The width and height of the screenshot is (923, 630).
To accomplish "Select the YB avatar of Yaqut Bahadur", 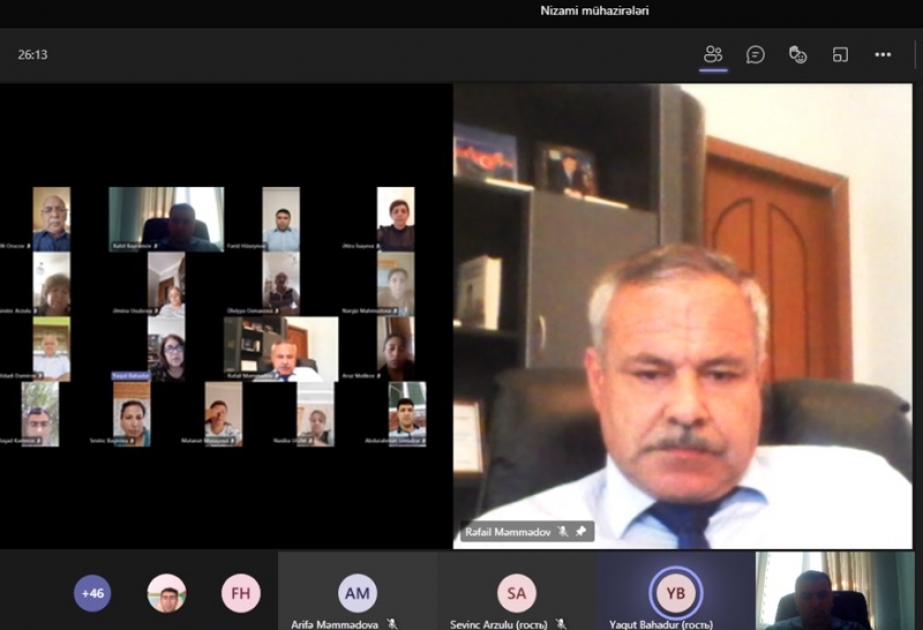I will coord(676,593).
